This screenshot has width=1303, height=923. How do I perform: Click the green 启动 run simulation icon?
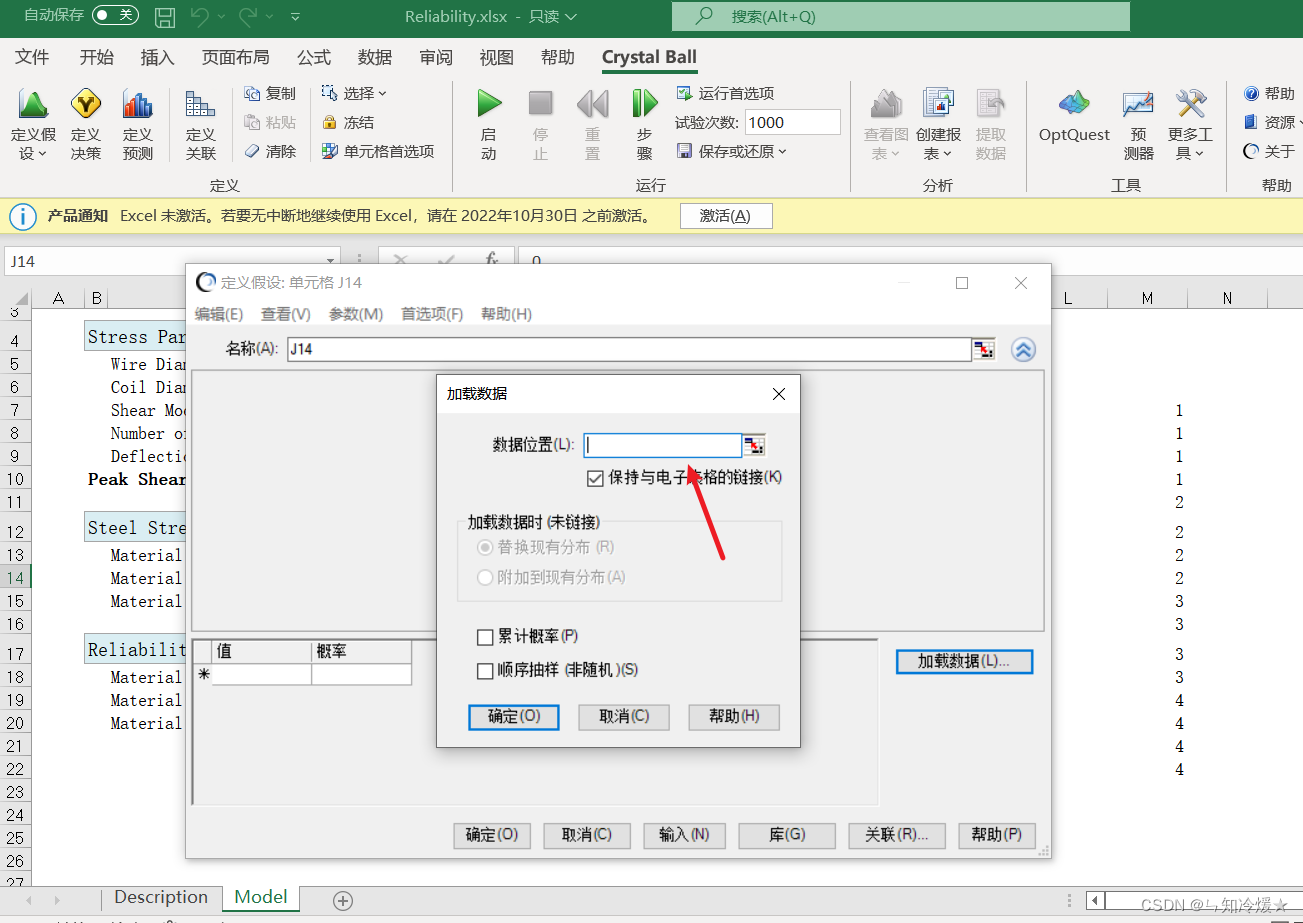(x=489, y=110)
